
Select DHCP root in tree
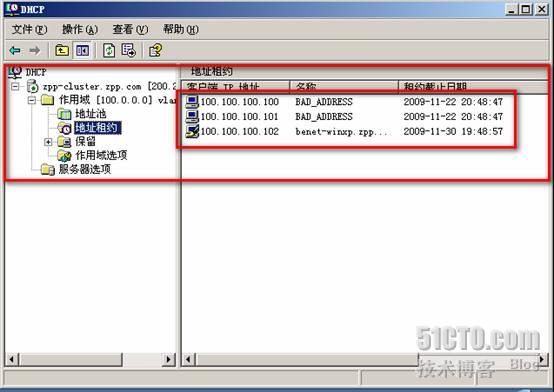tap(36, 72)
